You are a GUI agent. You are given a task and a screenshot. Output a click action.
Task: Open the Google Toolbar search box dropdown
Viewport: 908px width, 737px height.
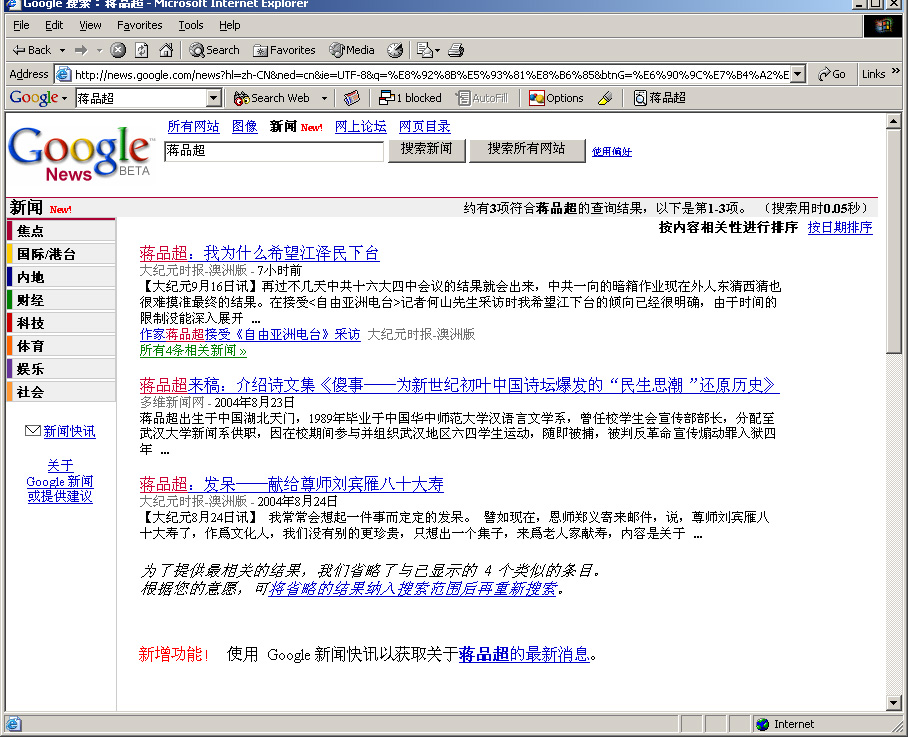213,98
